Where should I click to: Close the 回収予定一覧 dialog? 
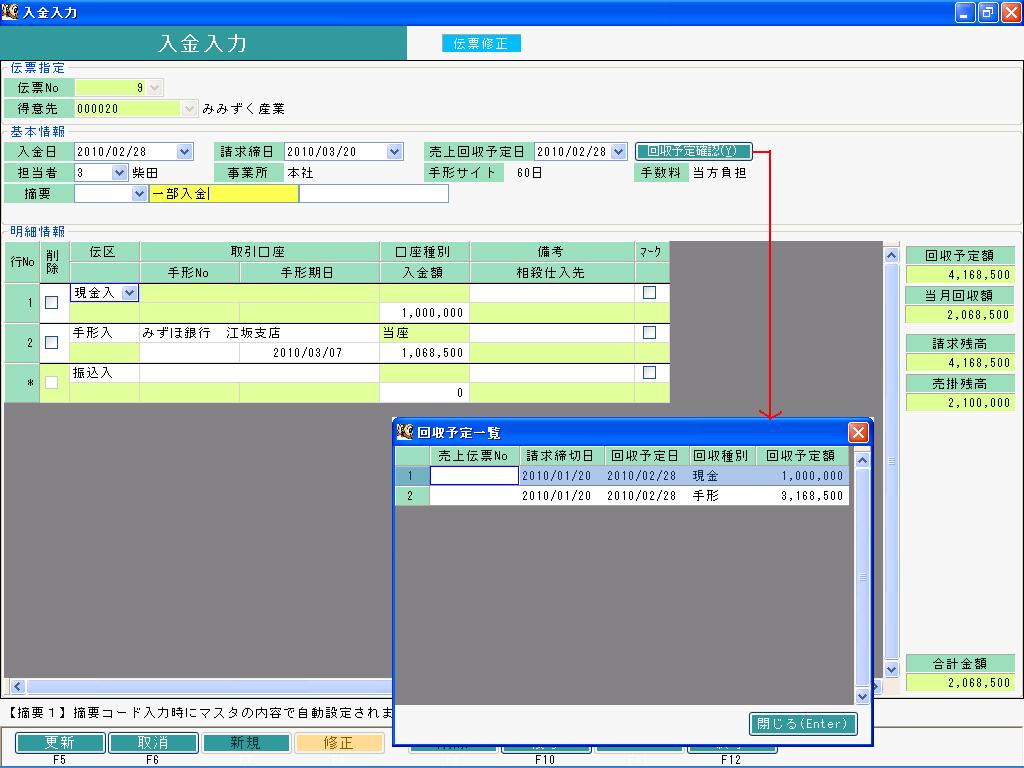pos(858,432)
